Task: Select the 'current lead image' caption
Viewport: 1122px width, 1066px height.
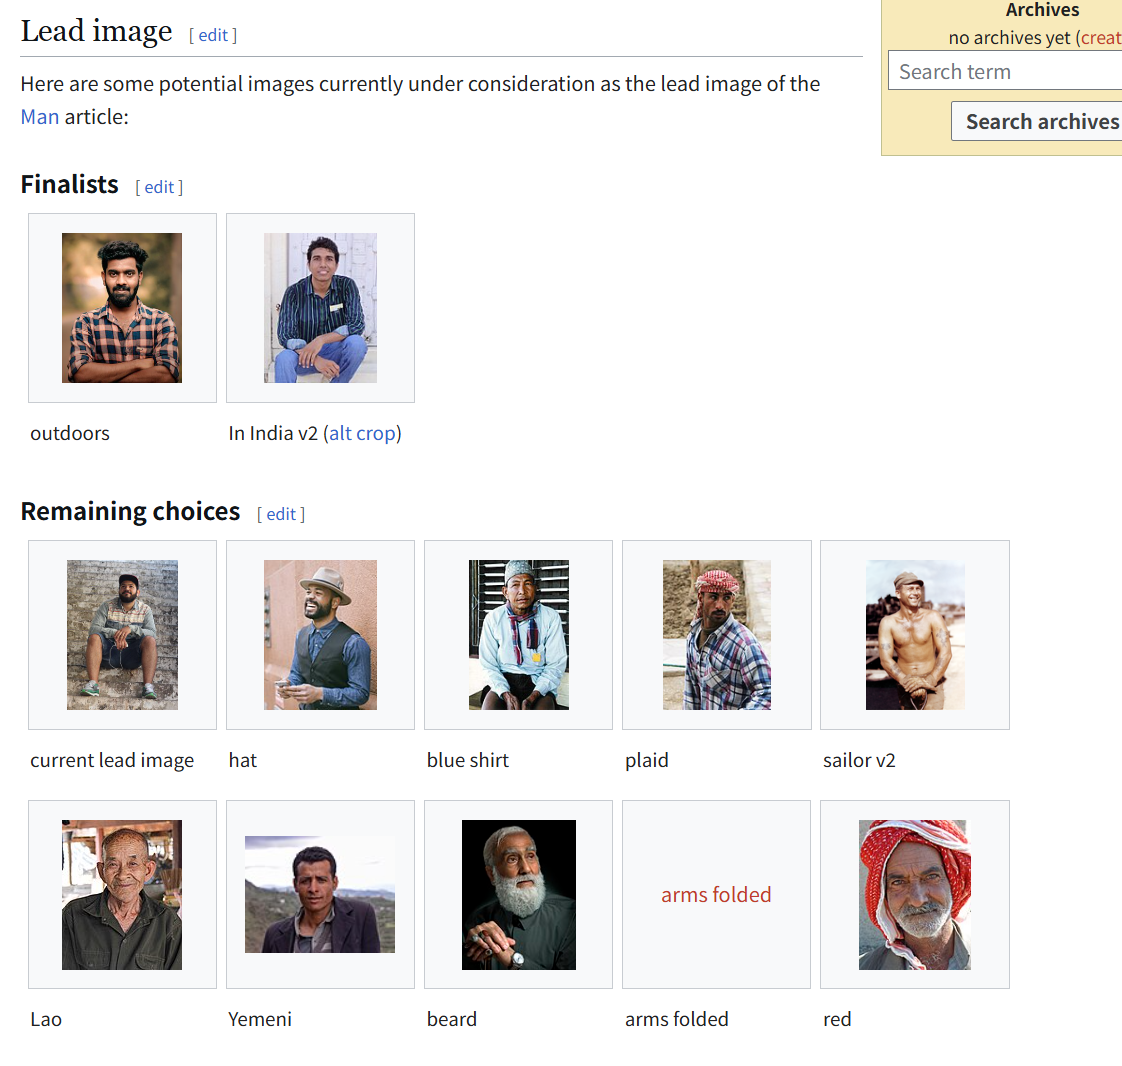Action: pos(112,760)
